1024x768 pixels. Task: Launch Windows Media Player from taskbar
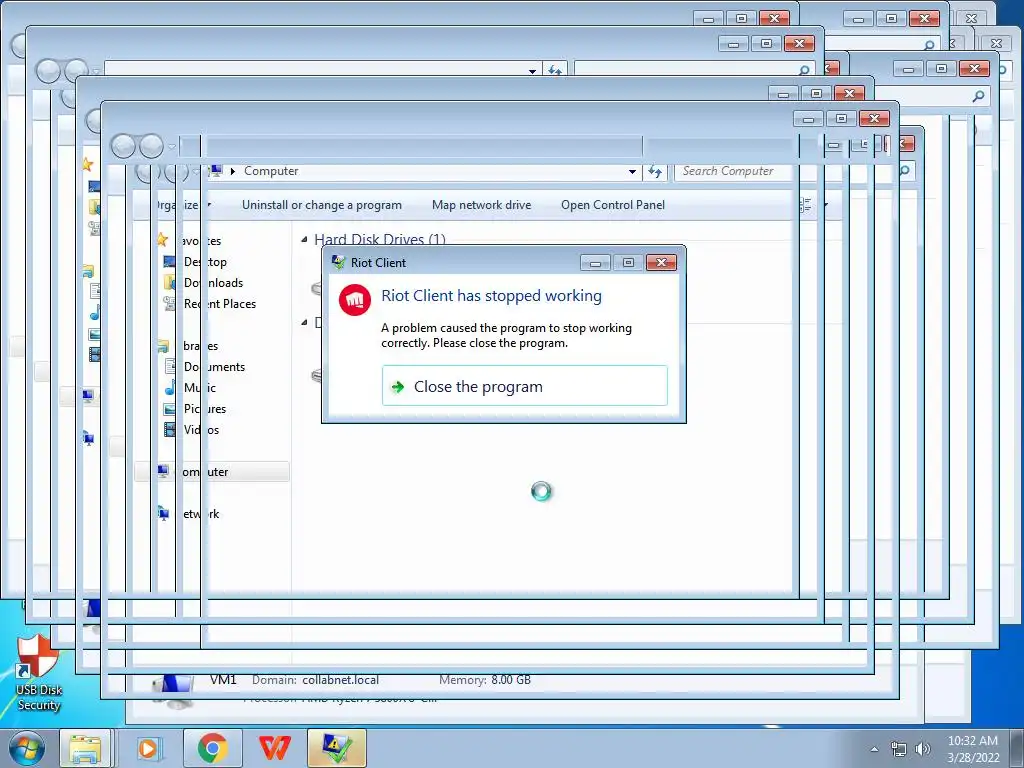click(148, 749)
